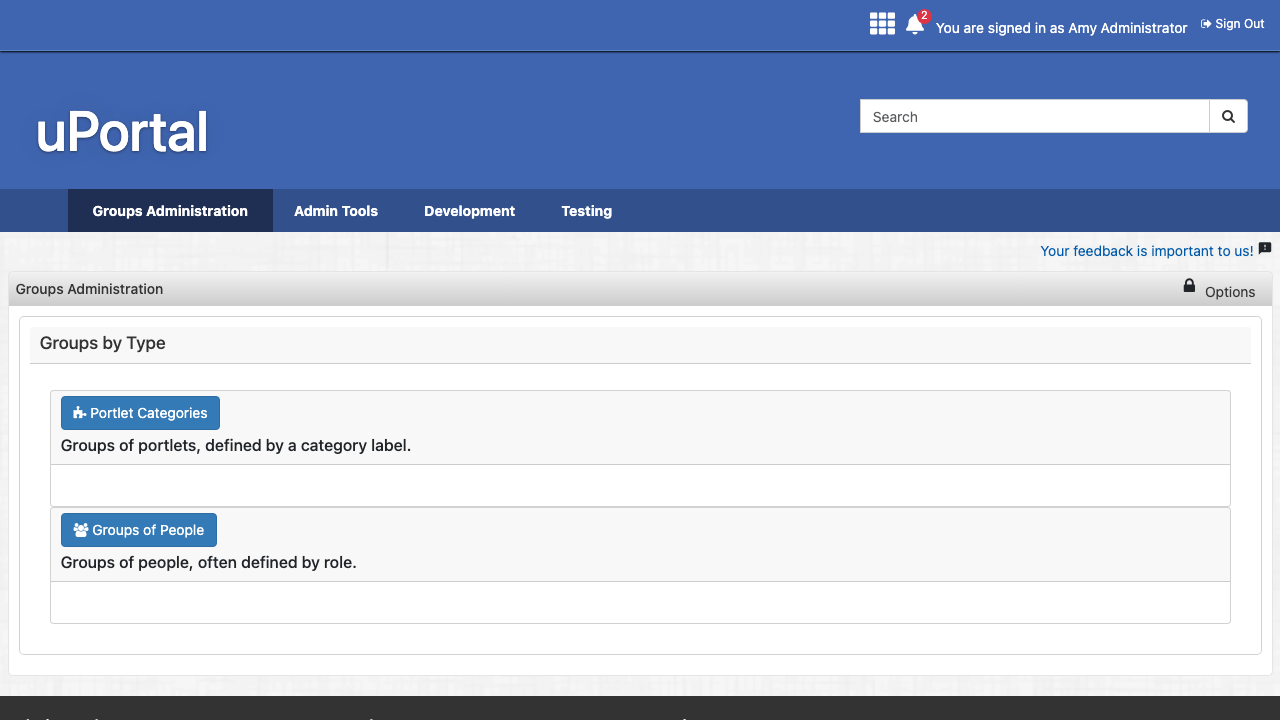
Task: Open the app launcher grid icon
Action: click(882, 24)
